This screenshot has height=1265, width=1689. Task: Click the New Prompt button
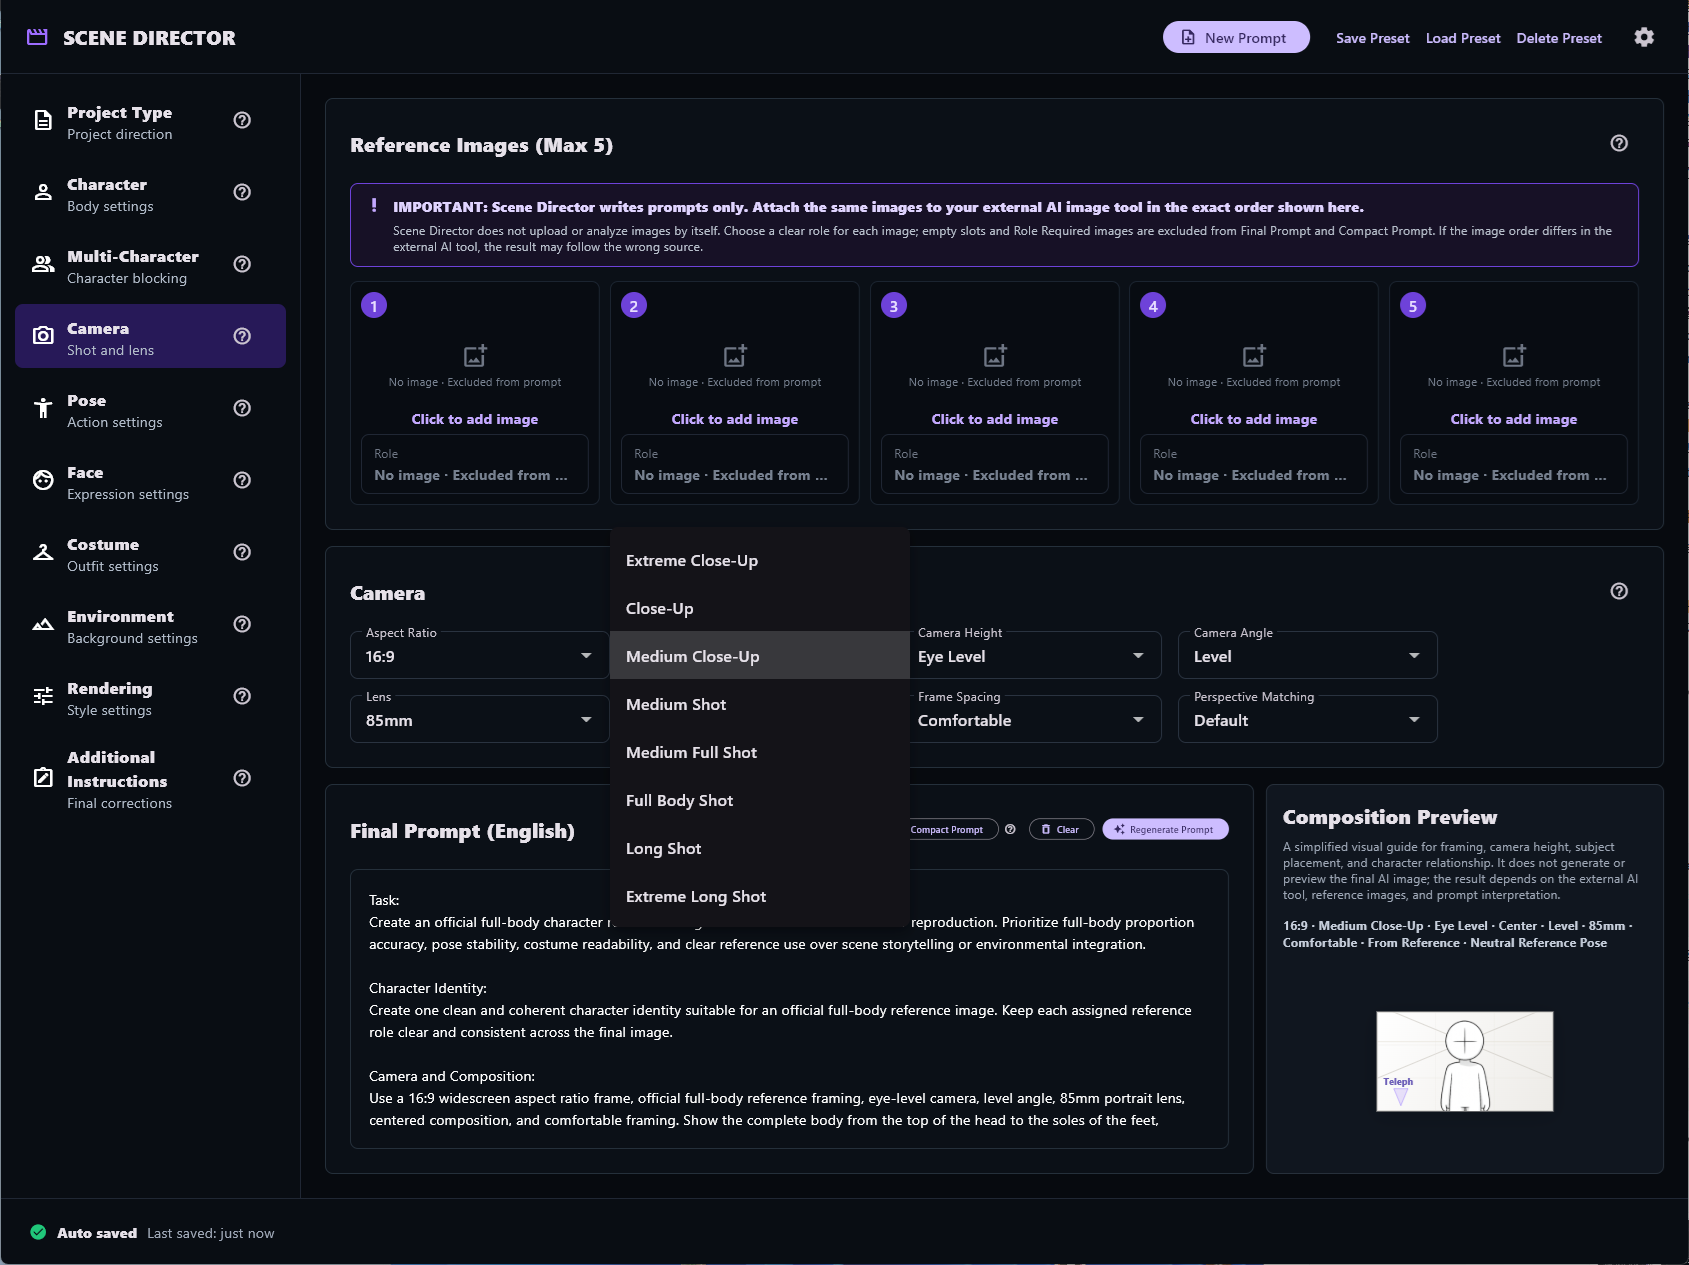1236,37
